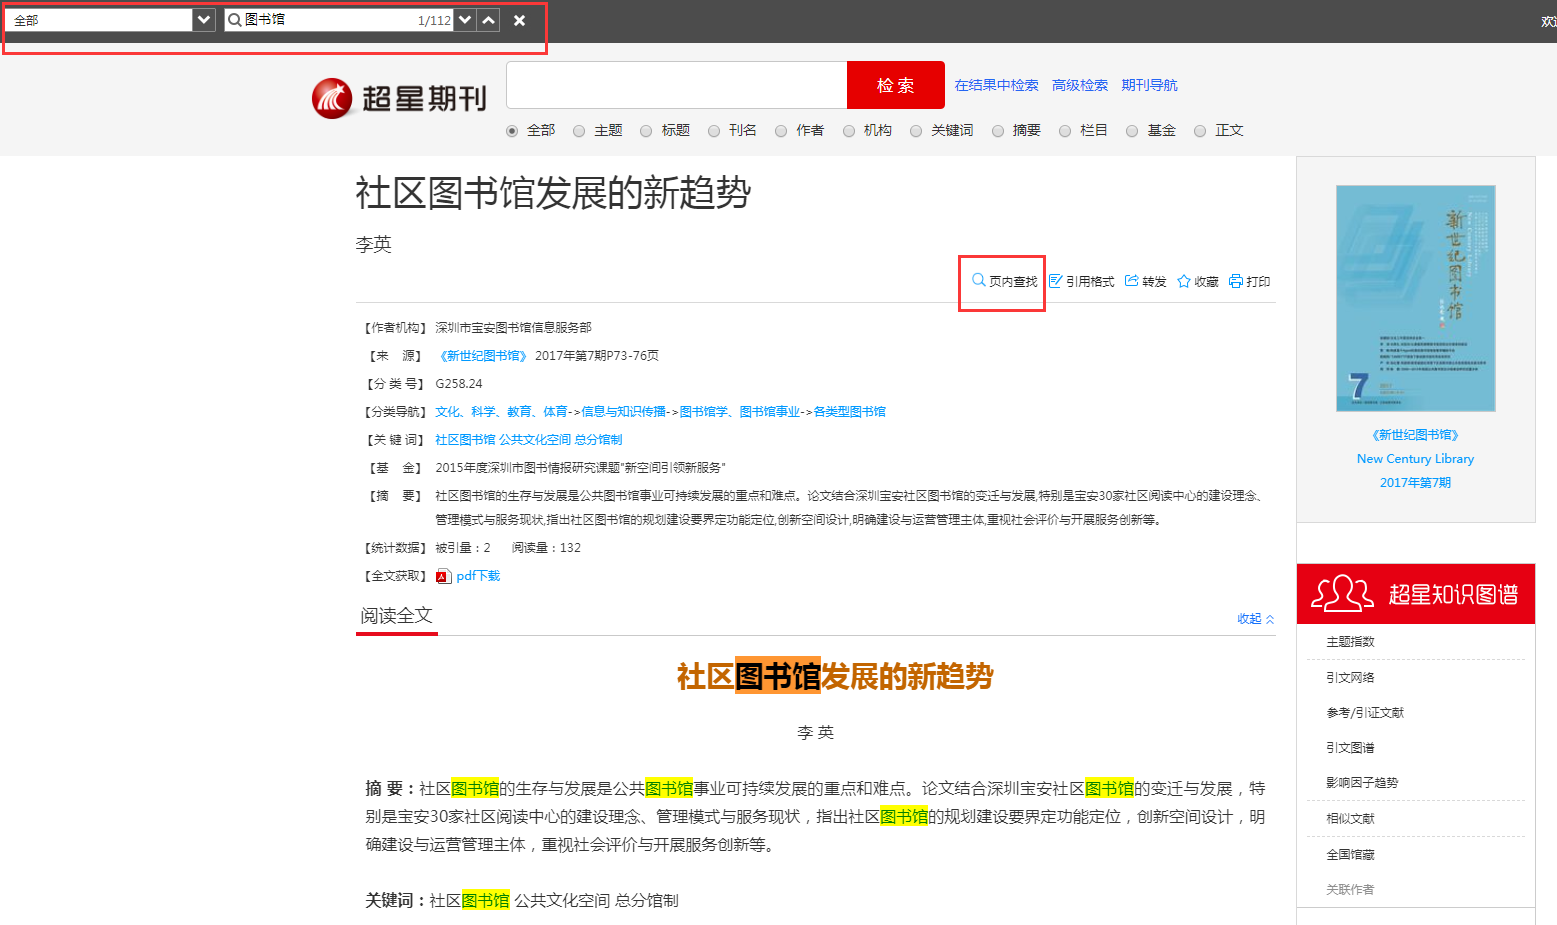
Task: Click the red 检索 search button
Action: click(895, 85)
